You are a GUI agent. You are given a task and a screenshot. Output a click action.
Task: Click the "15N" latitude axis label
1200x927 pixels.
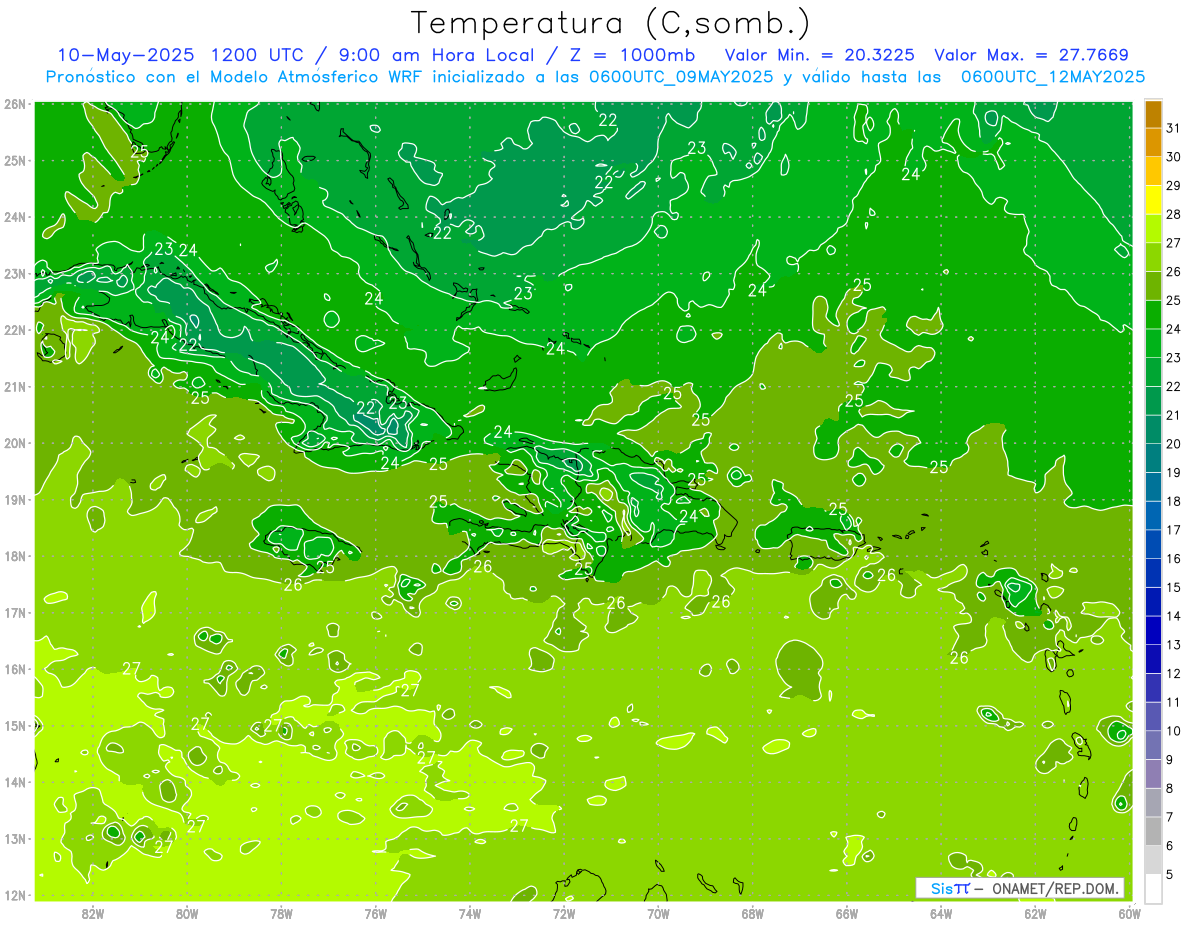tap(15, 725)
